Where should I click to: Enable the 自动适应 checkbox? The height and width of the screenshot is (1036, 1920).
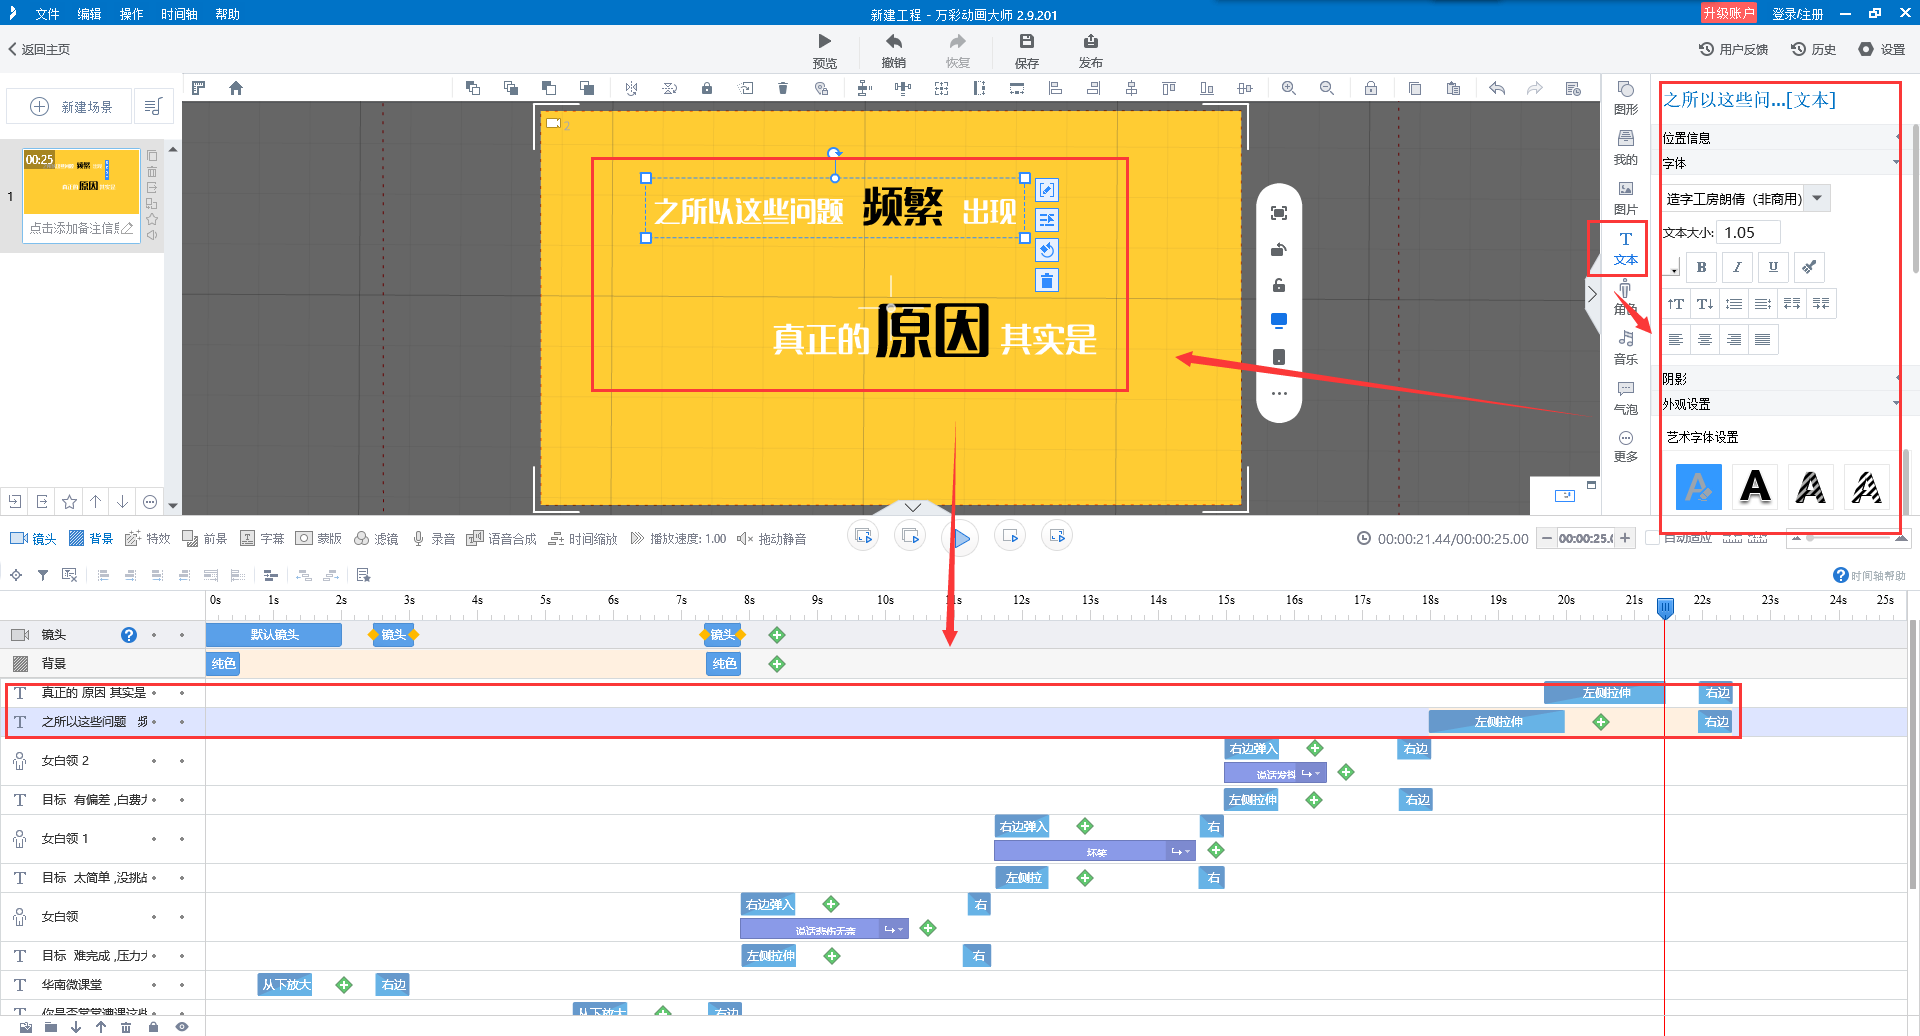click(1652, 538)
